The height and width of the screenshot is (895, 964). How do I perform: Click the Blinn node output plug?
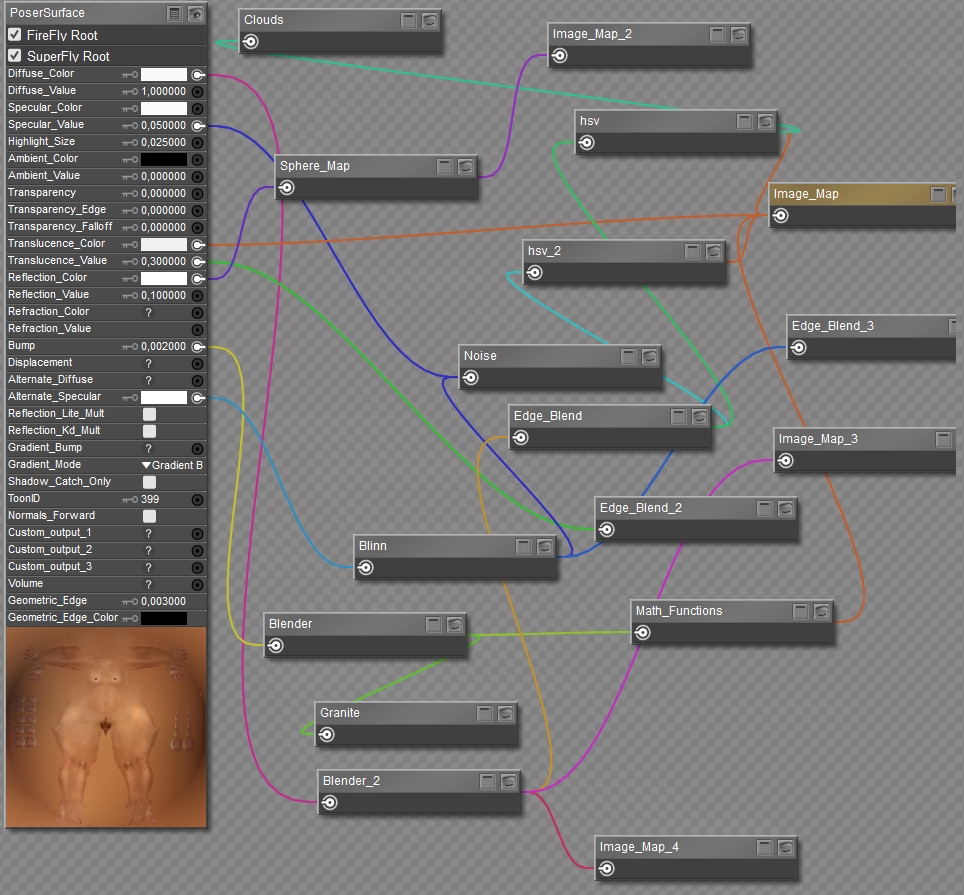(365, 567)
